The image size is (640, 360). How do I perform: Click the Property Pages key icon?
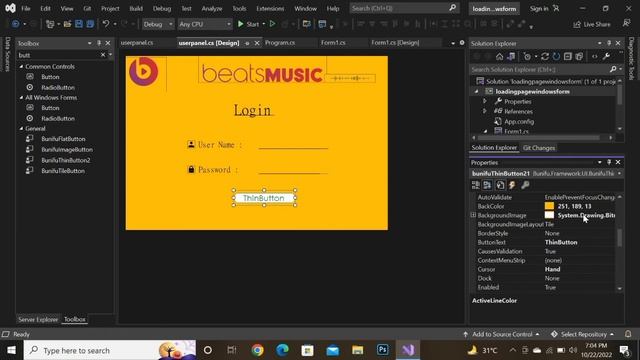(x=525, y=185)
